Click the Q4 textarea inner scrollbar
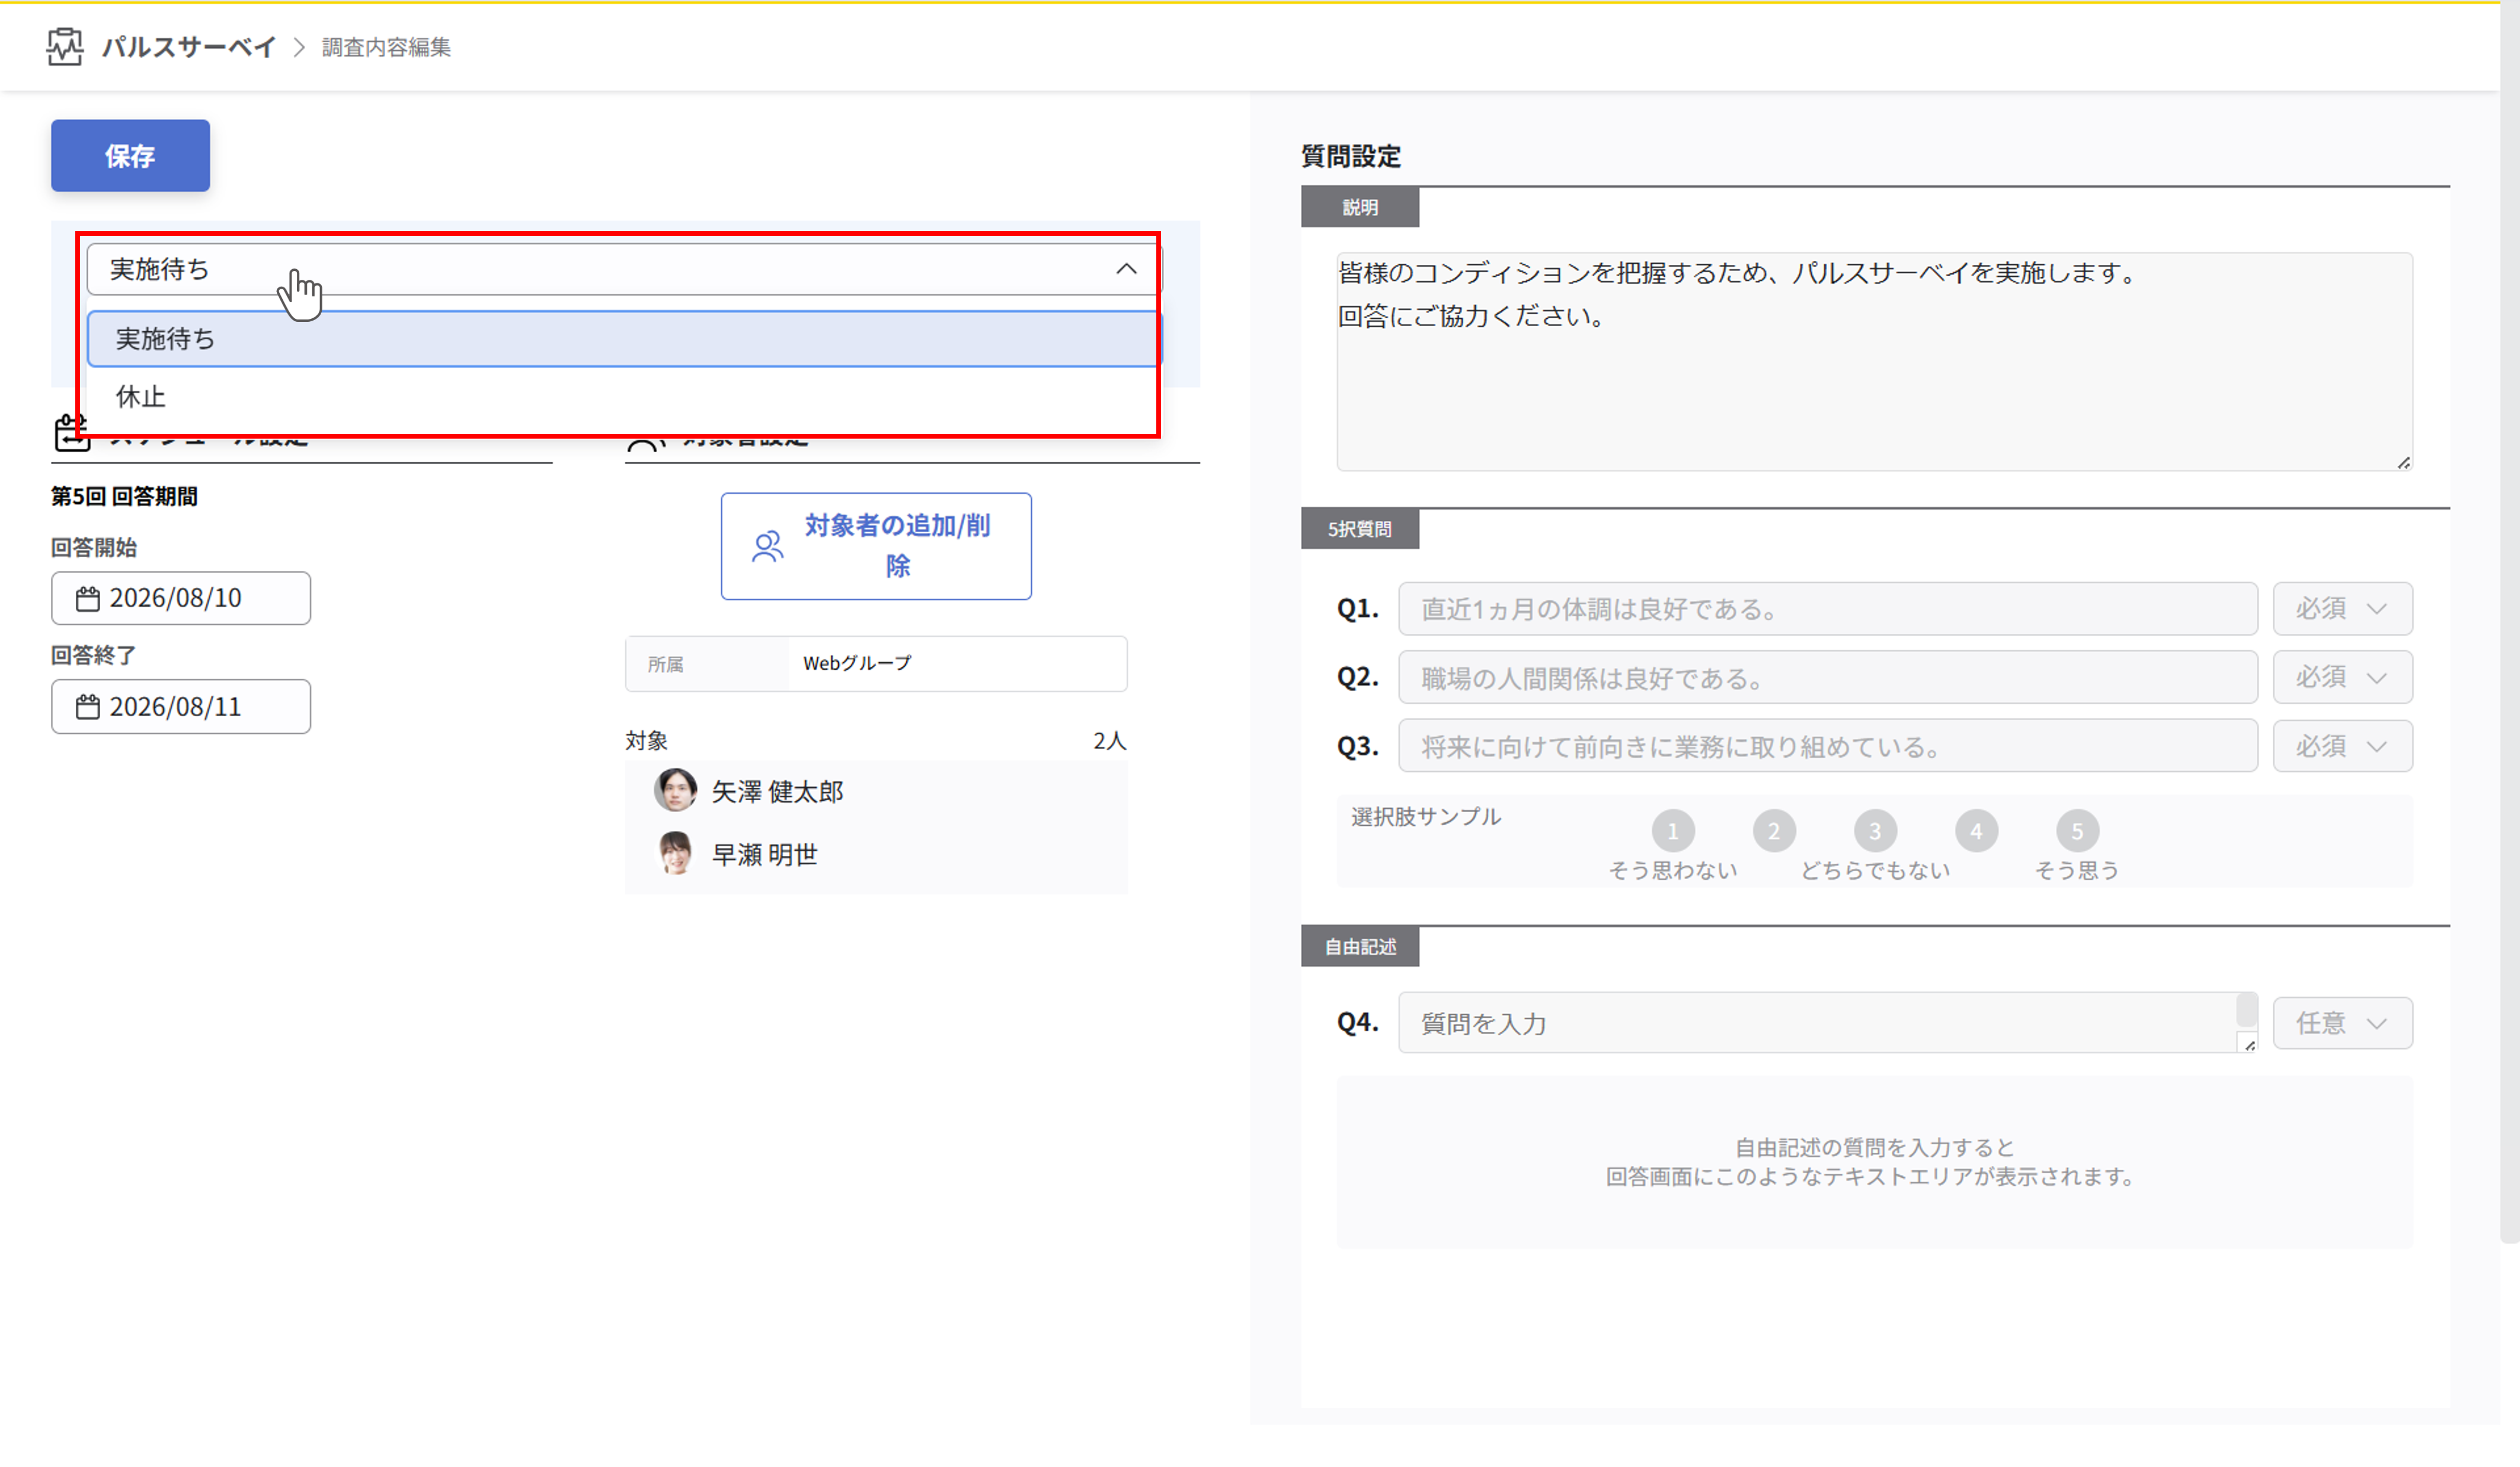 click(x=2247, y=1010)
